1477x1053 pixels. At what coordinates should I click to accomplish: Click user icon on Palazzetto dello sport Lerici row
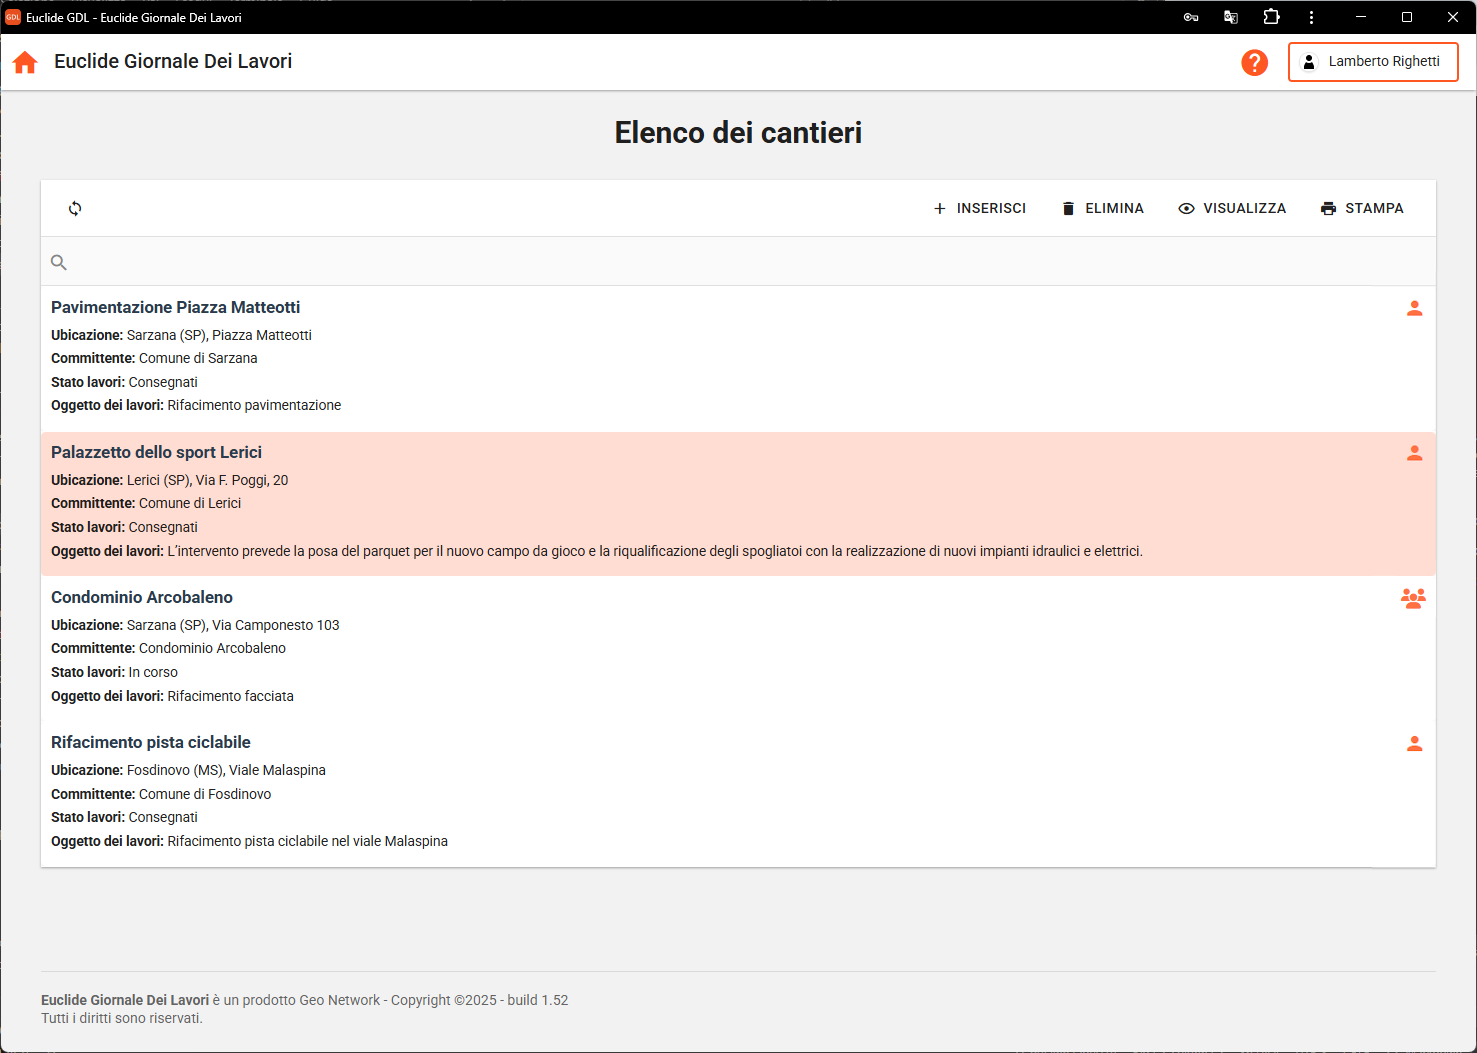[x=1414, y=453]
